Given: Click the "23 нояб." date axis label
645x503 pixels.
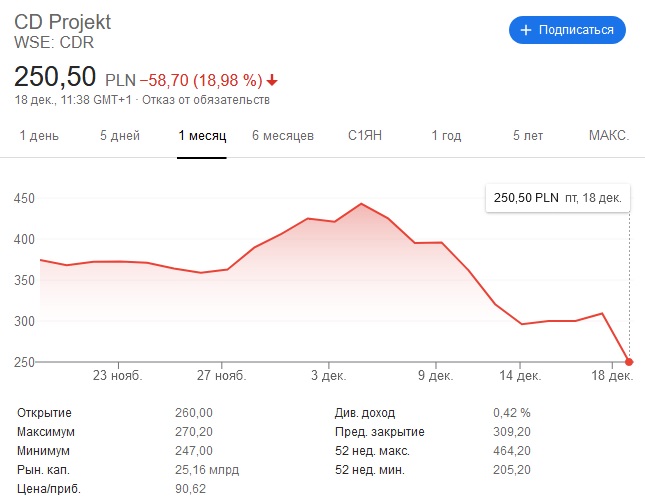Looking at the screenshot, I should [x=118, y=376].
